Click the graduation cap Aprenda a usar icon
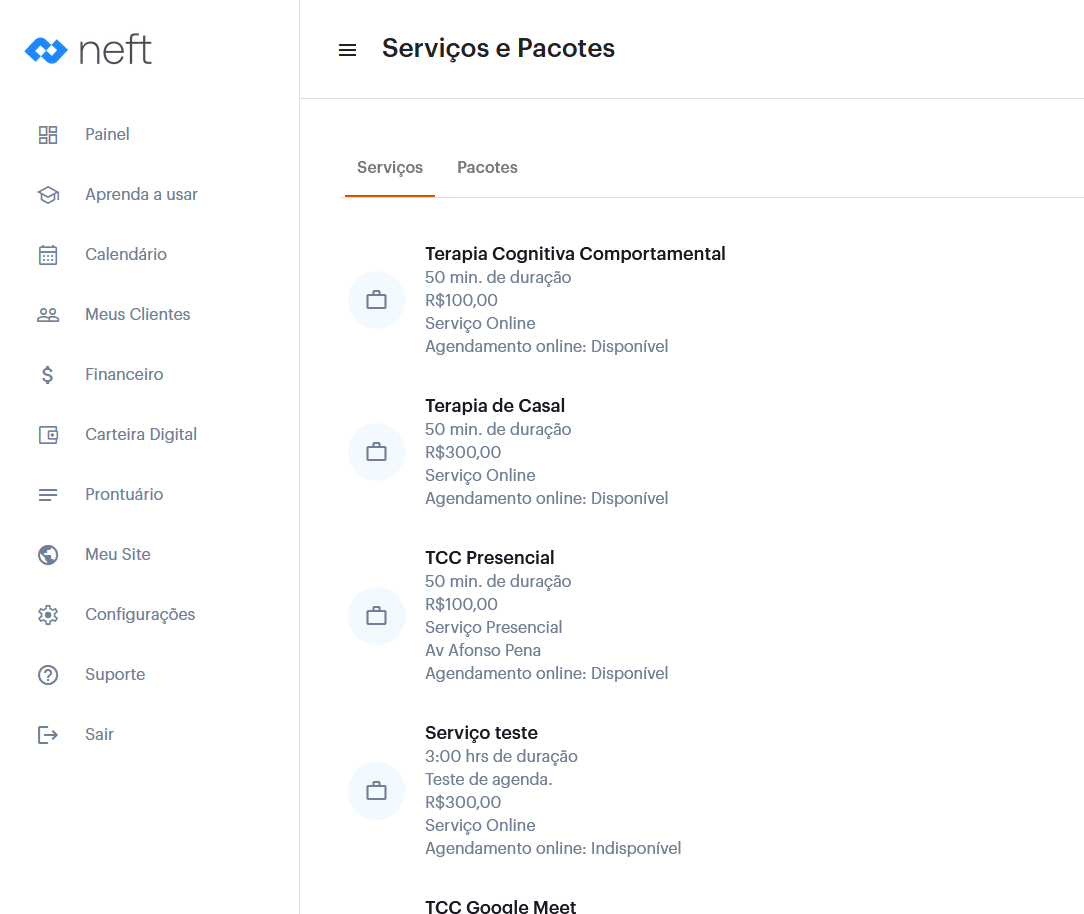The image size is (1084, 914). [48, 195]
